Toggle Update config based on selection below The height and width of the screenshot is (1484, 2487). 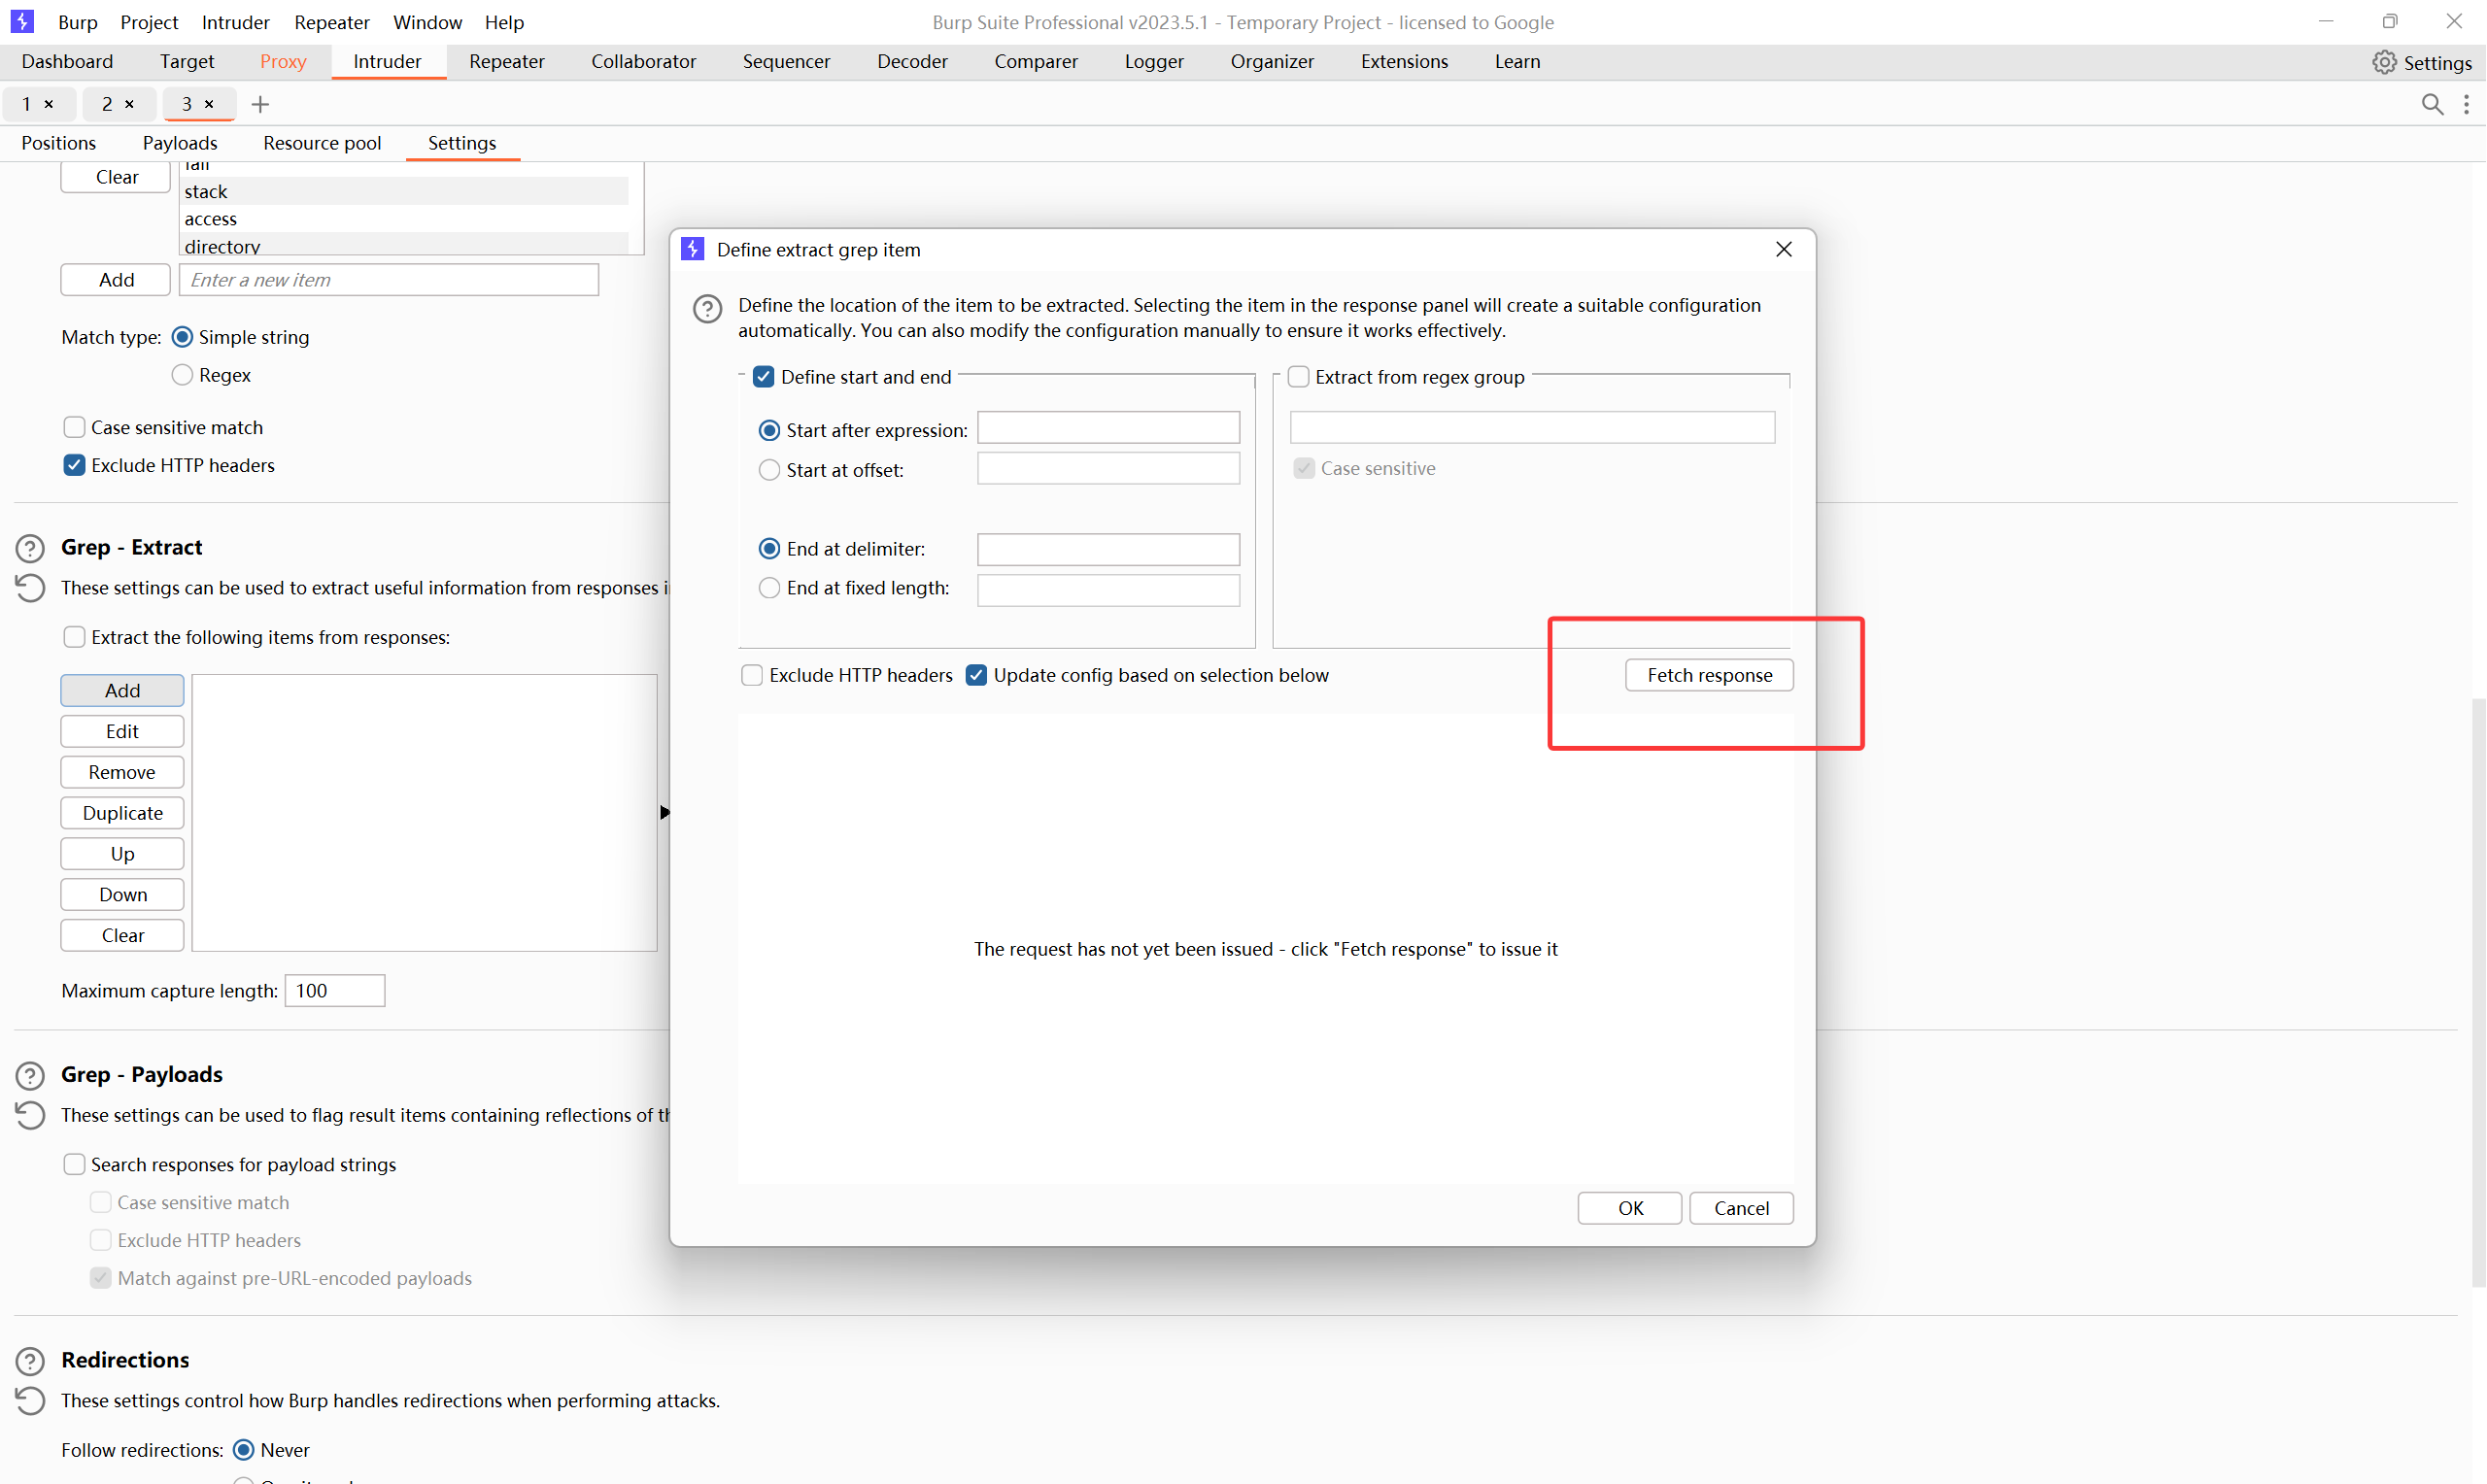(x=976, y=675)
